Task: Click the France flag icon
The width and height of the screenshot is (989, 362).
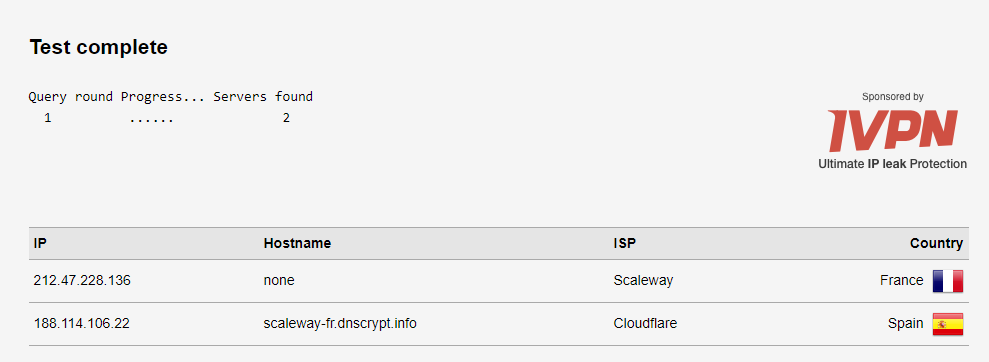Action: (x=948, y=281)
